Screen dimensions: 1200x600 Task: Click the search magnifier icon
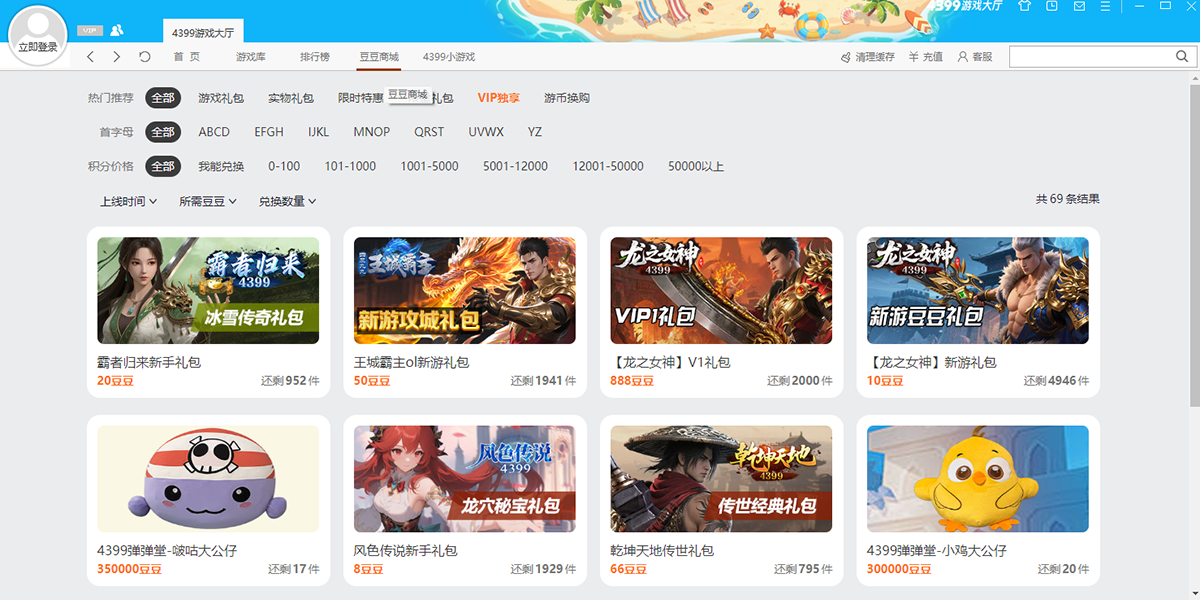(x=1183, y=56)
